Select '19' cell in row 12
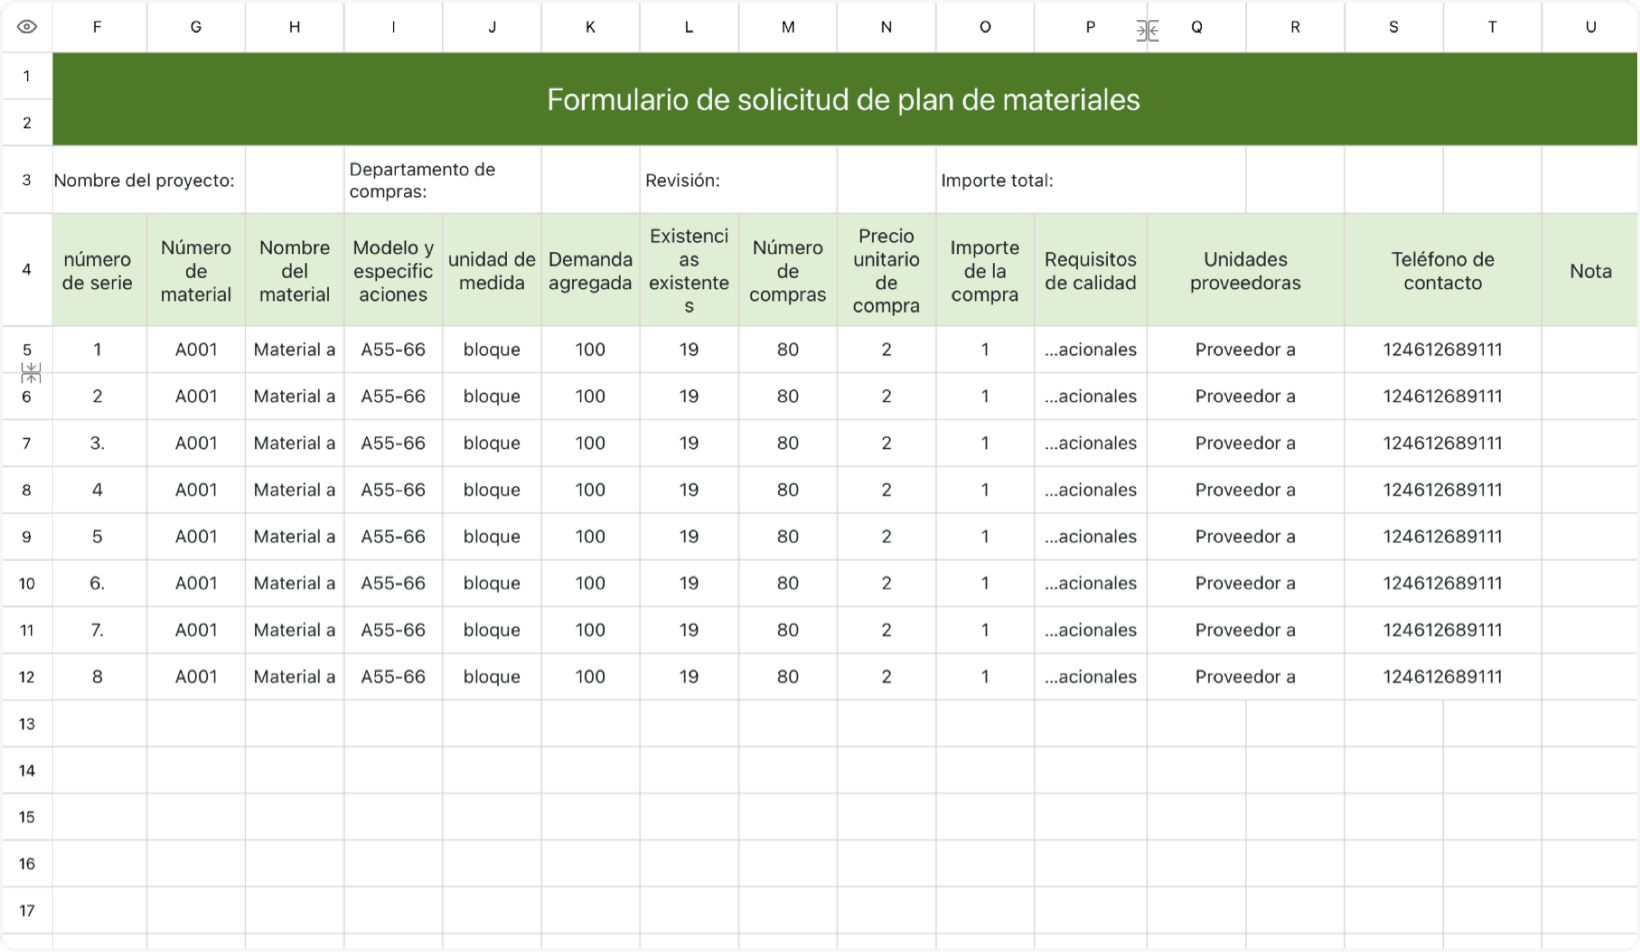This screenshot has height=952, width=1640. 689,677
